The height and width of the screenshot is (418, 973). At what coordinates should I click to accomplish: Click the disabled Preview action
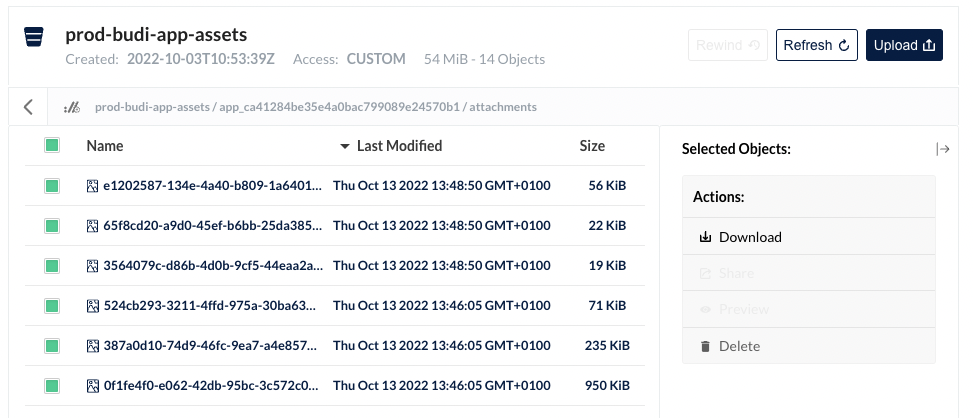[x=809, y=309]
